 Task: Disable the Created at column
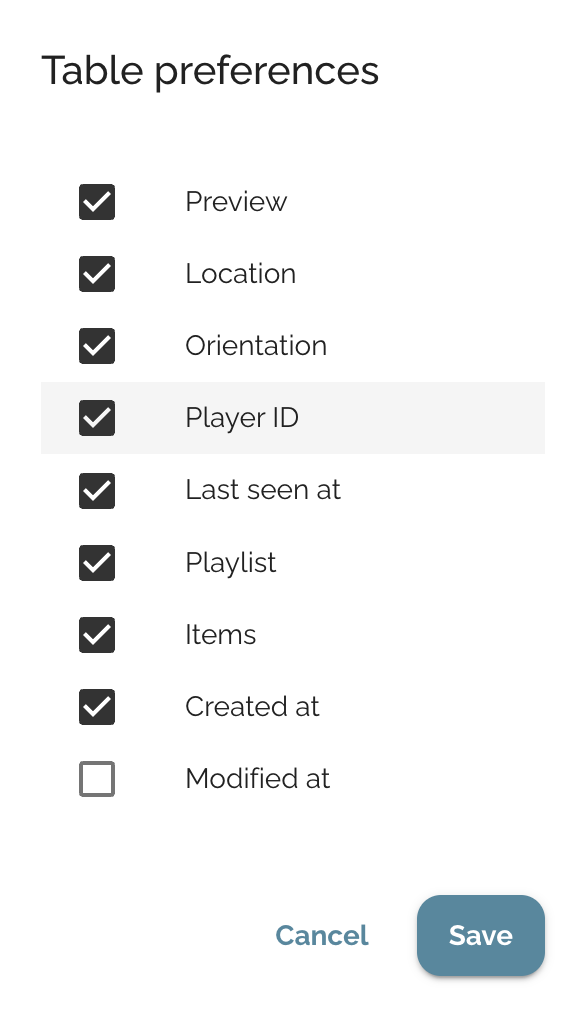click(x=97, y=707)
